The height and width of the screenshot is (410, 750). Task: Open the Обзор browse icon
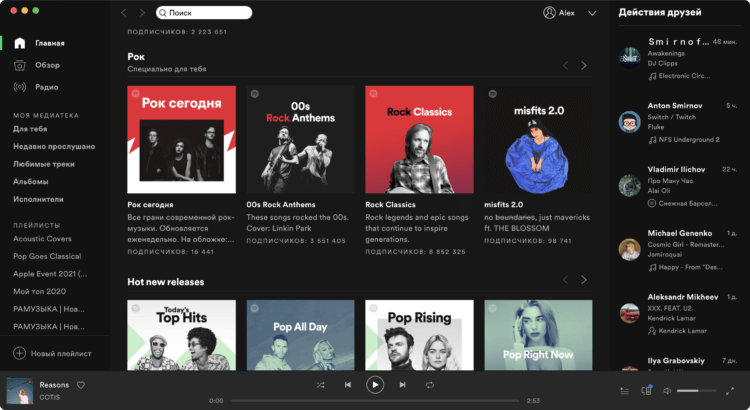(20, 65)
